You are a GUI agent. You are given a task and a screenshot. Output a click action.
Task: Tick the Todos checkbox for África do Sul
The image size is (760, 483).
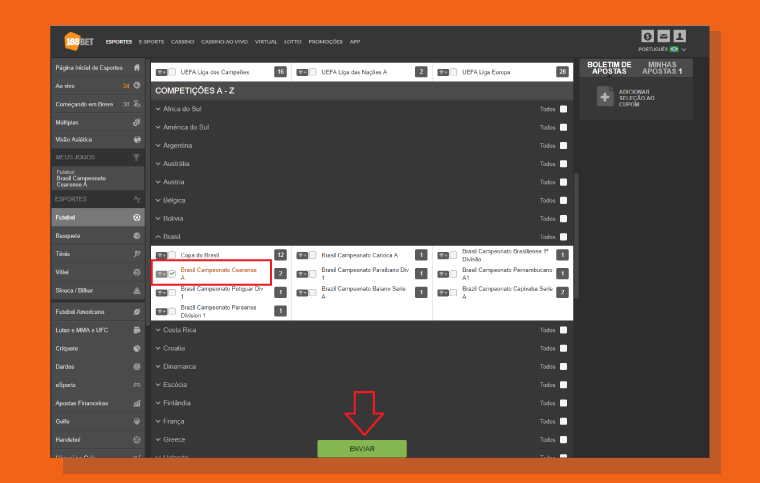[563, 109]
